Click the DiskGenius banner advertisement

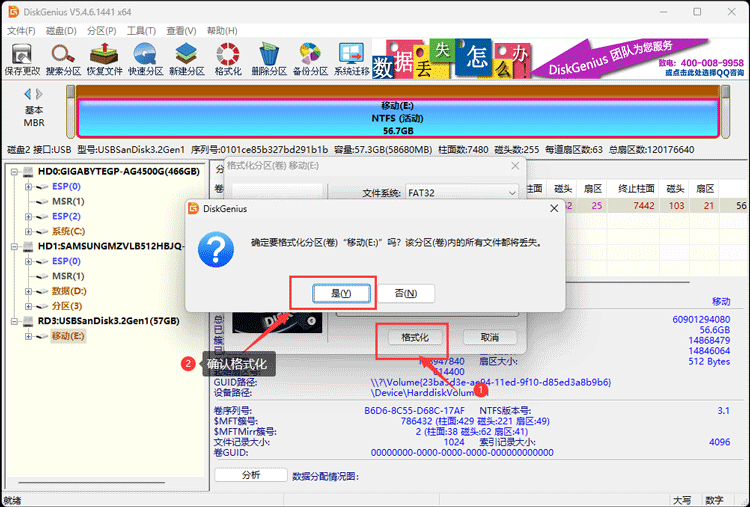pyautogui.click(x=559, y=59)
